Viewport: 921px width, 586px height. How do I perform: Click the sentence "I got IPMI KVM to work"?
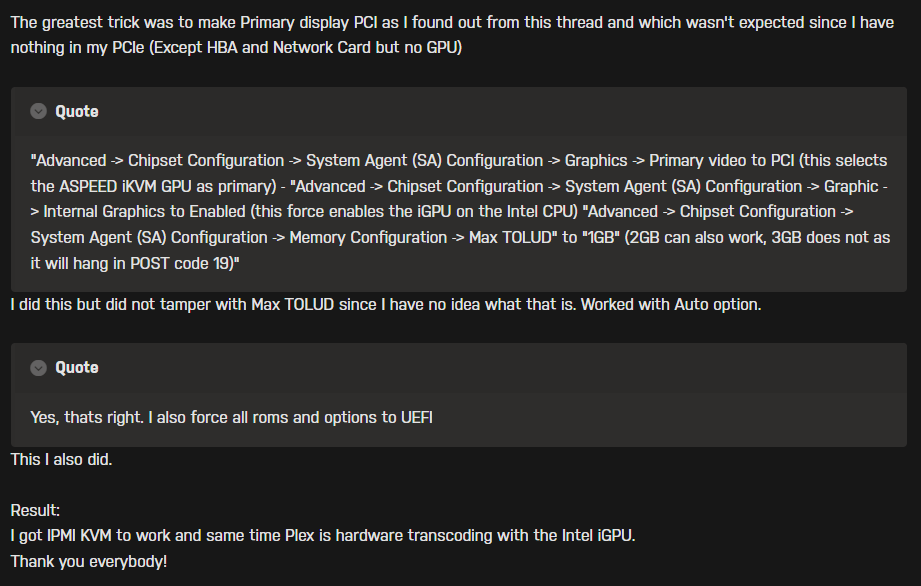pyautogui.click(x=323, y=536)
